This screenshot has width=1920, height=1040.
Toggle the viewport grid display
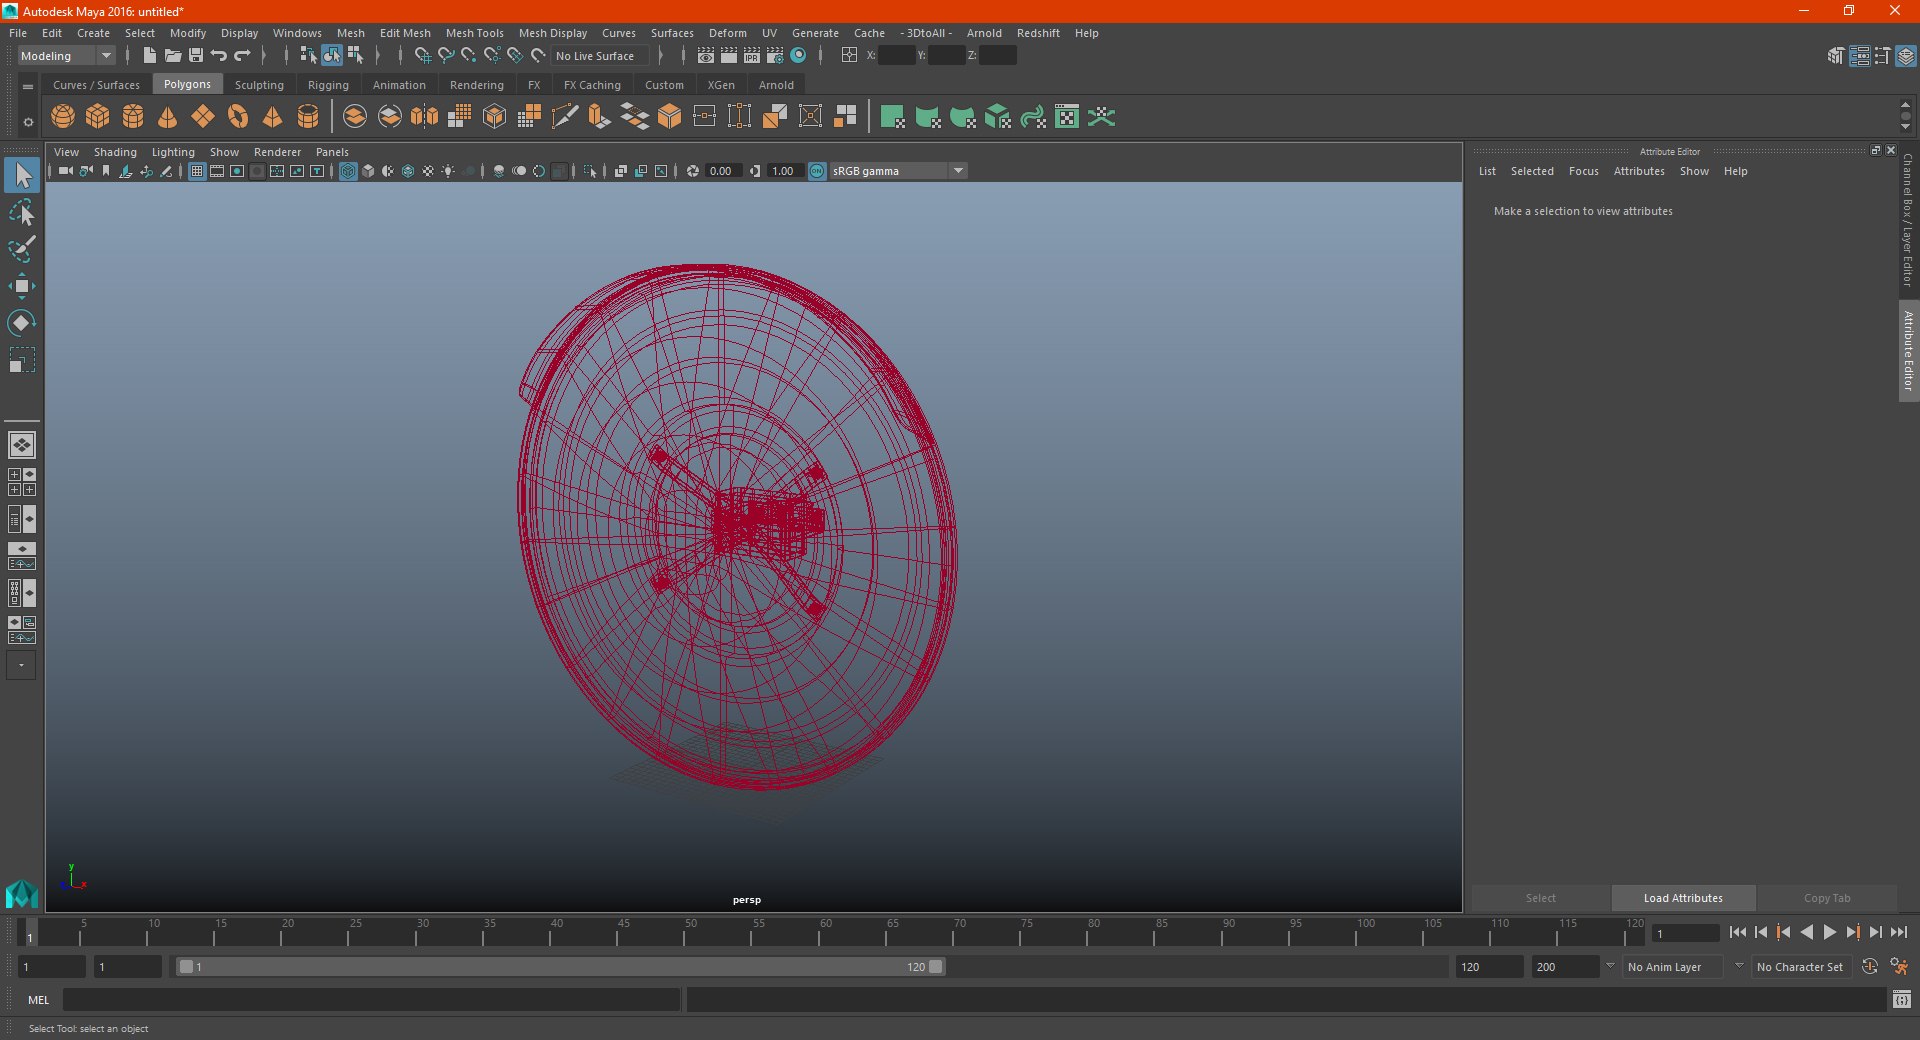197,171
